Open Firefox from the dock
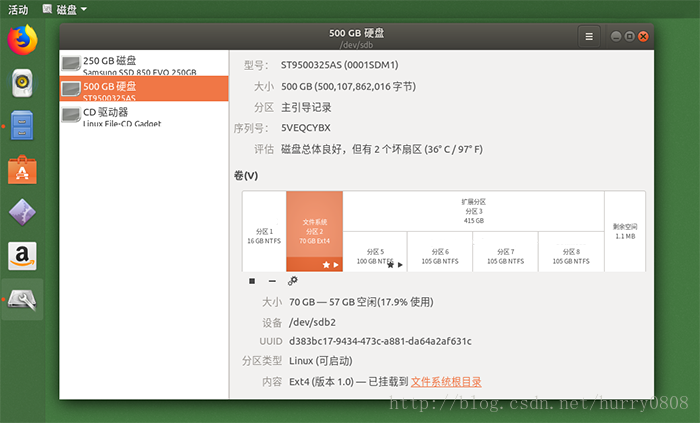The height and width of the screenshot is (423, 700). coord(22,40)
